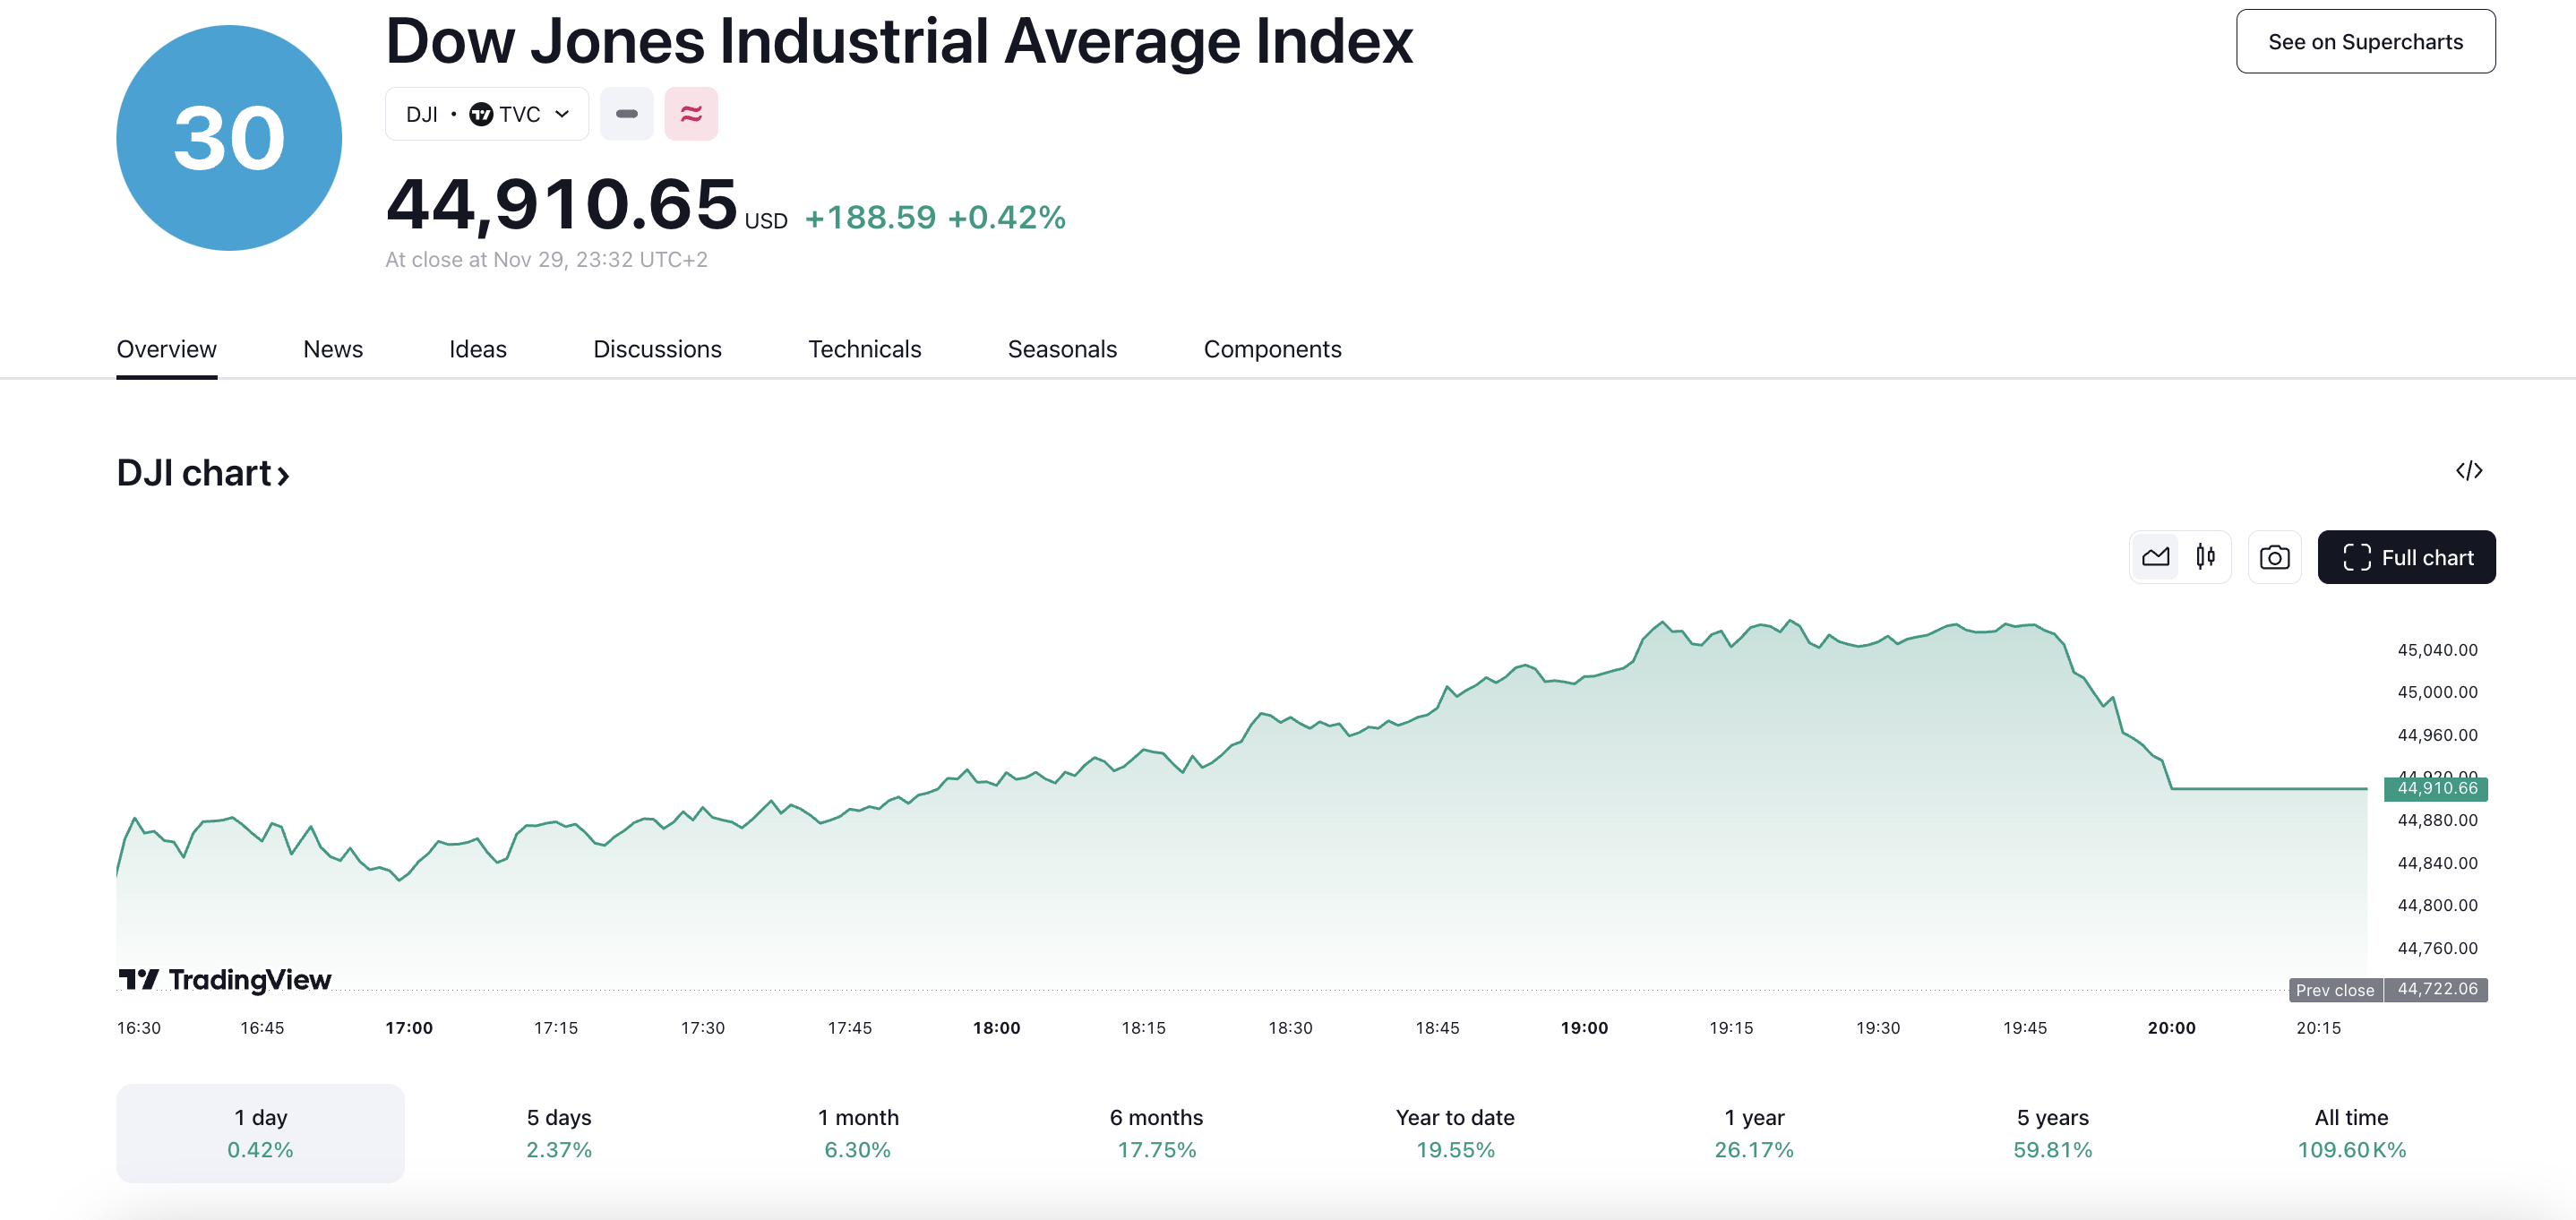This screenshot has width=2576, height=1220.
Task: Click the gray dash market status icon
Action: 626,114
